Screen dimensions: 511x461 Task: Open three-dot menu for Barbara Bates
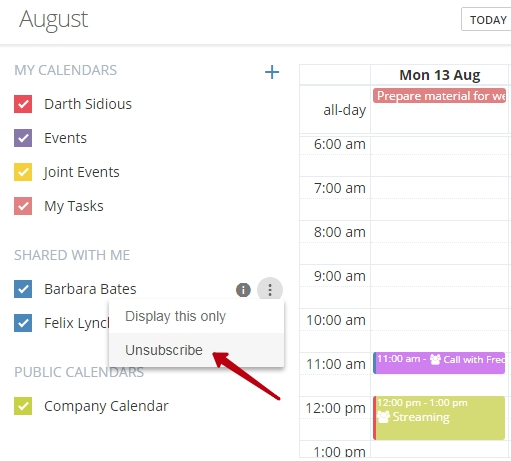270,290
